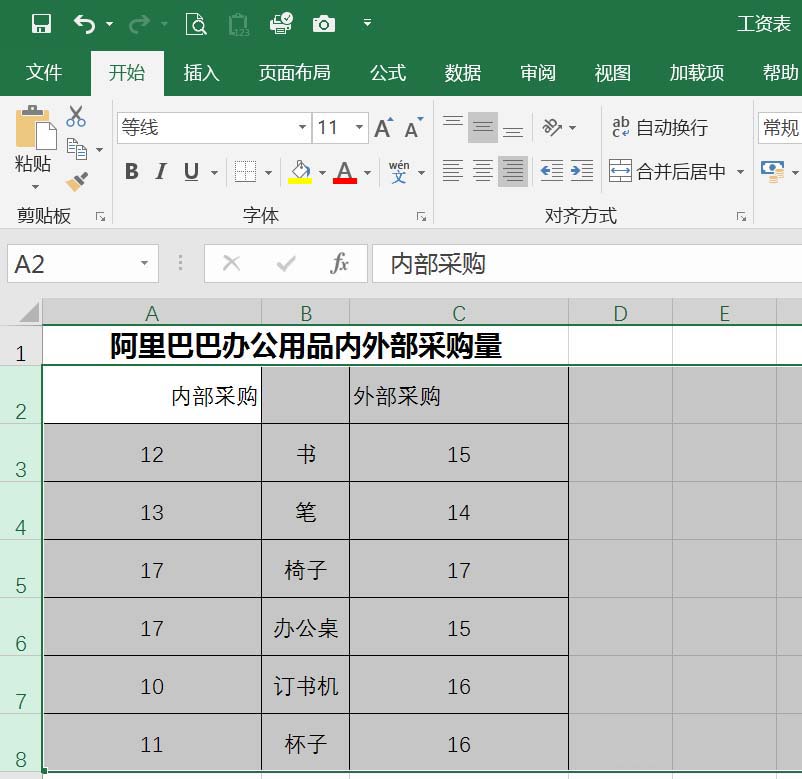The image size is (802, 779).
Task: Click the wén phonetic guide icon
Action: coord(399,171)
